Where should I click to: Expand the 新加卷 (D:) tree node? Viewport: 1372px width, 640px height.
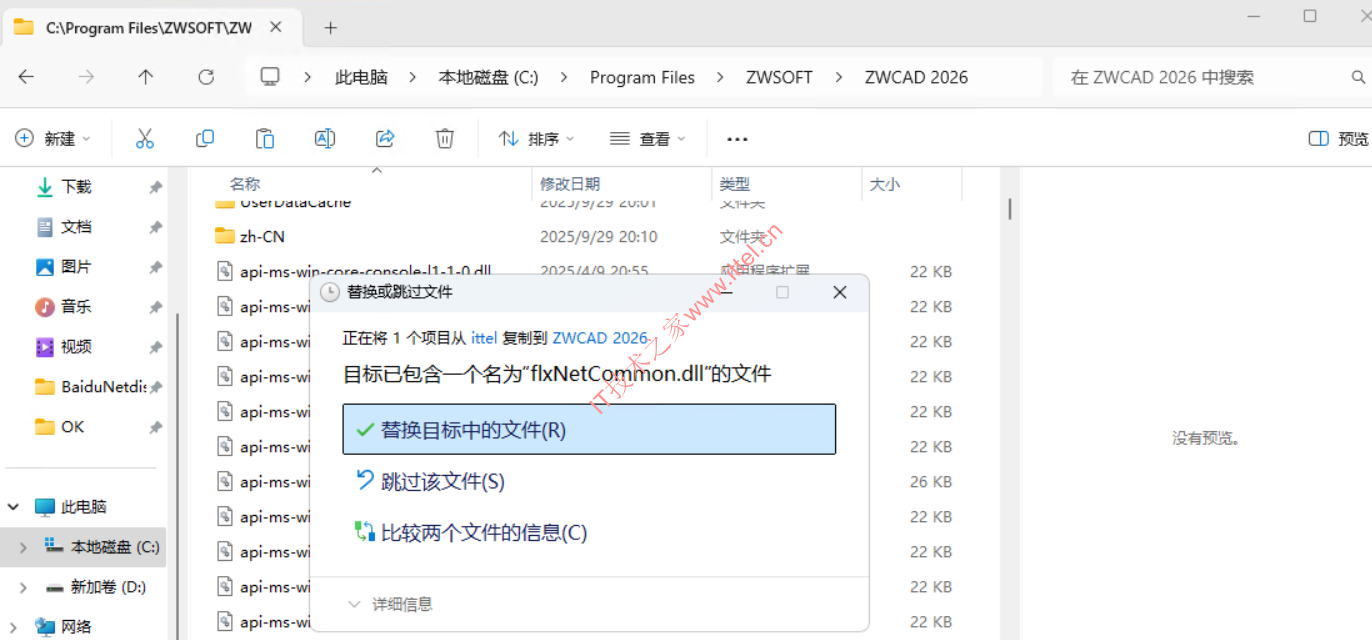pyautogui.click(x=23, y=587)
